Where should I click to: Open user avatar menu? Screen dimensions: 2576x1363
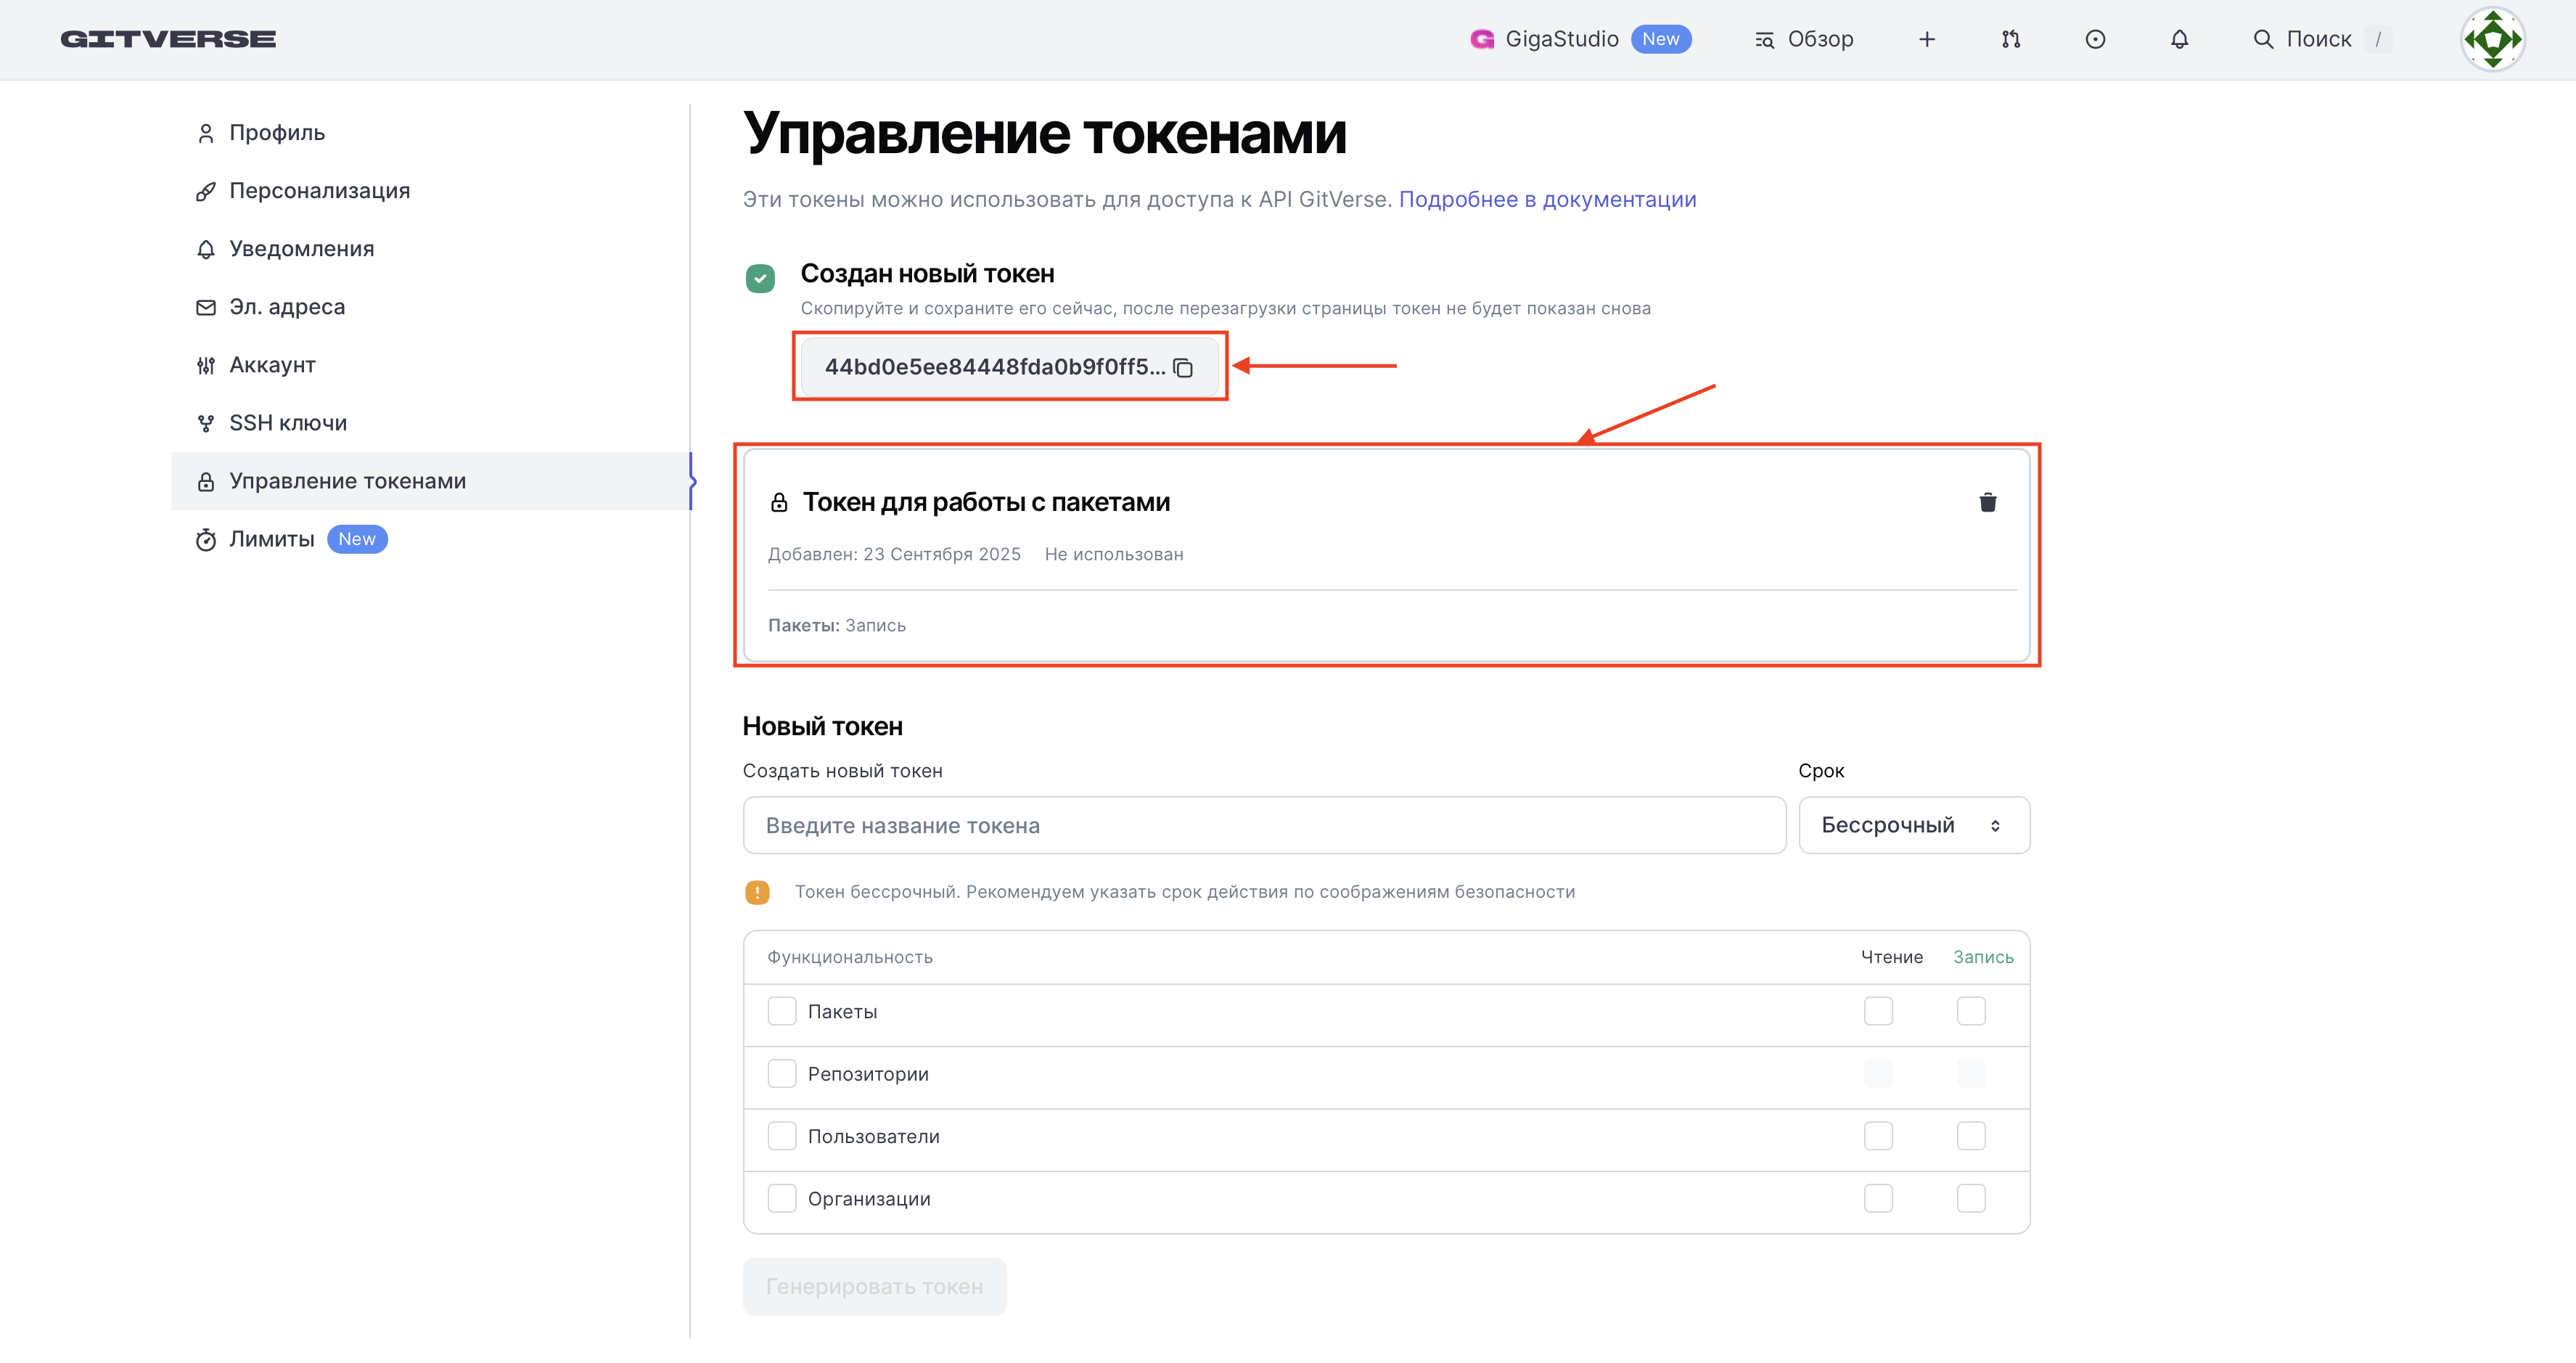pyautogui.click(x=2492, y=39)
